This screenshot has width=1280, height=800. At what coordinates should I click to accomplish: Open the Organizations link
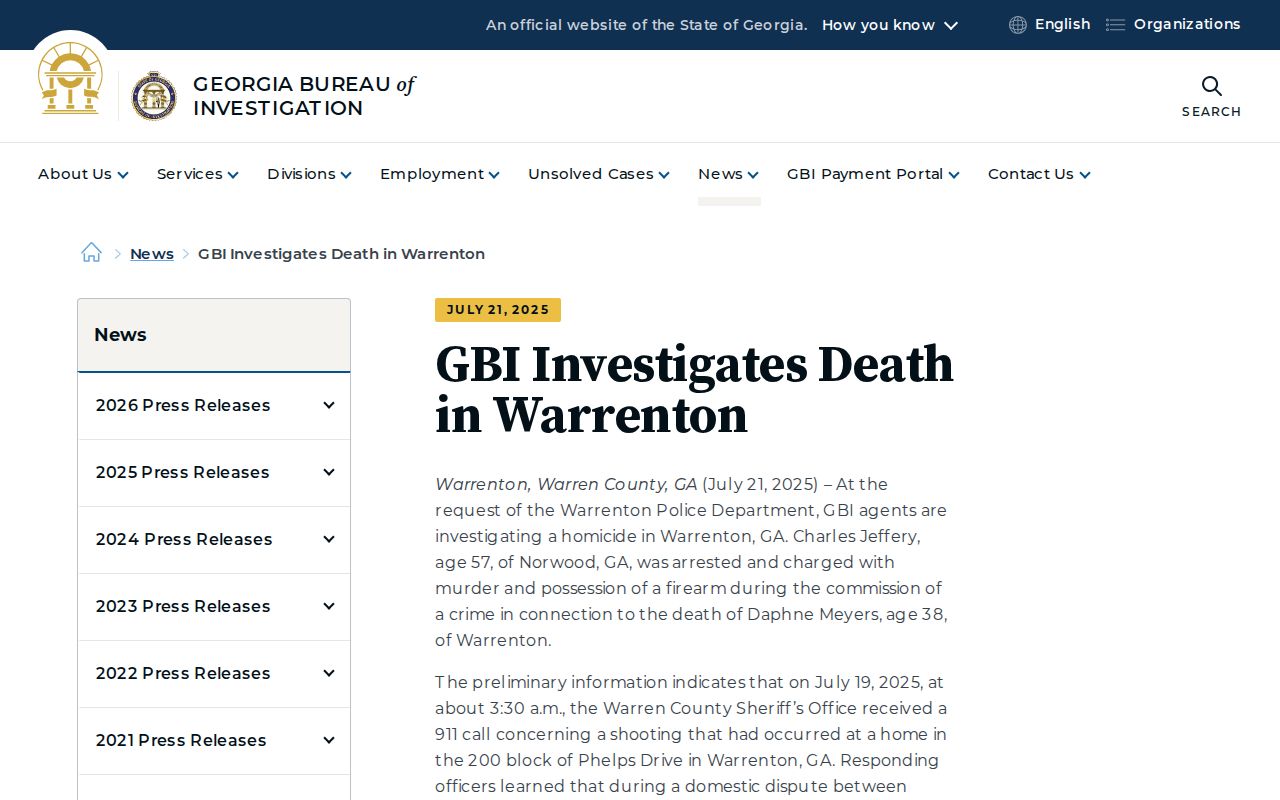click(1187, 24)
